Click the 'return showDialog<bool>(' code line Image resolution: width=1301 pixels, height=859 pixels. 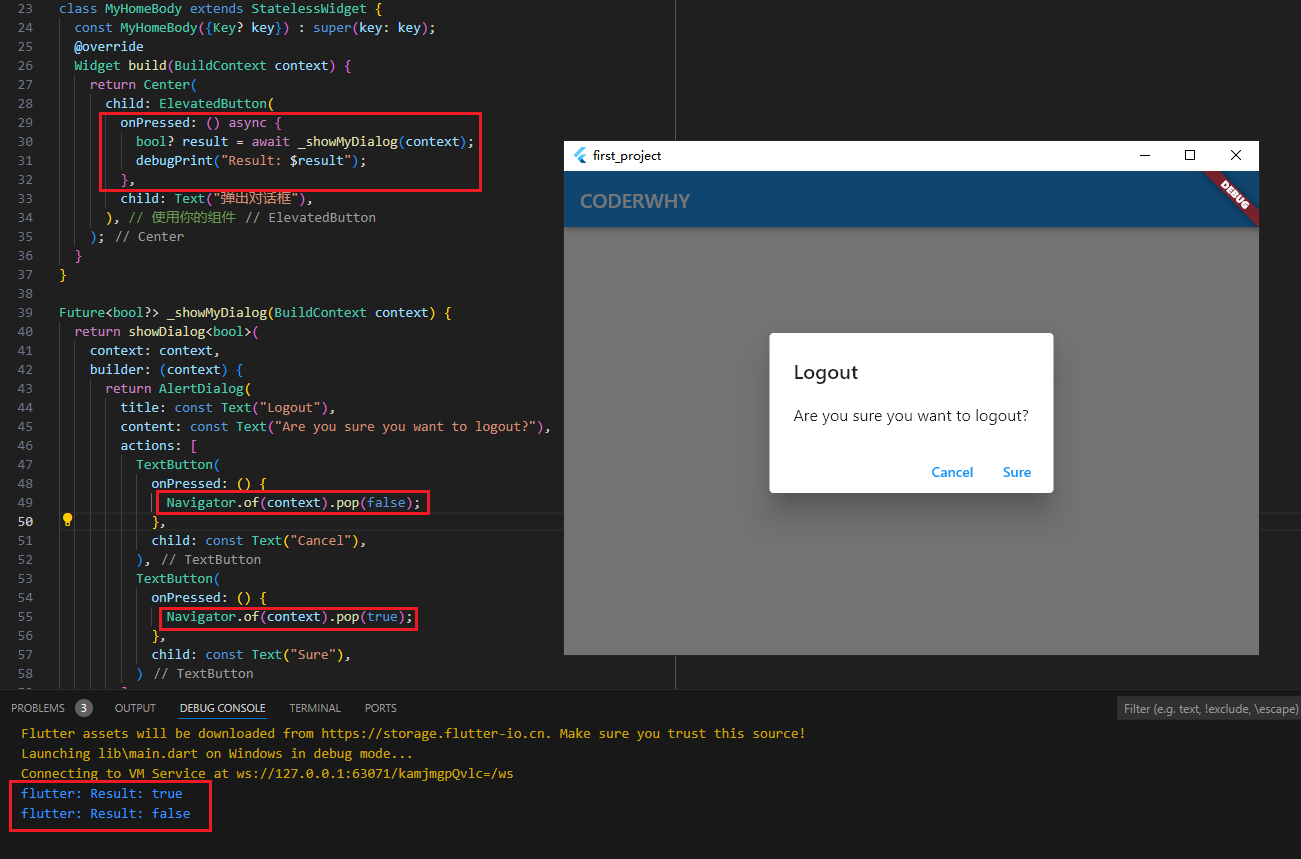[x=167, y=331]
